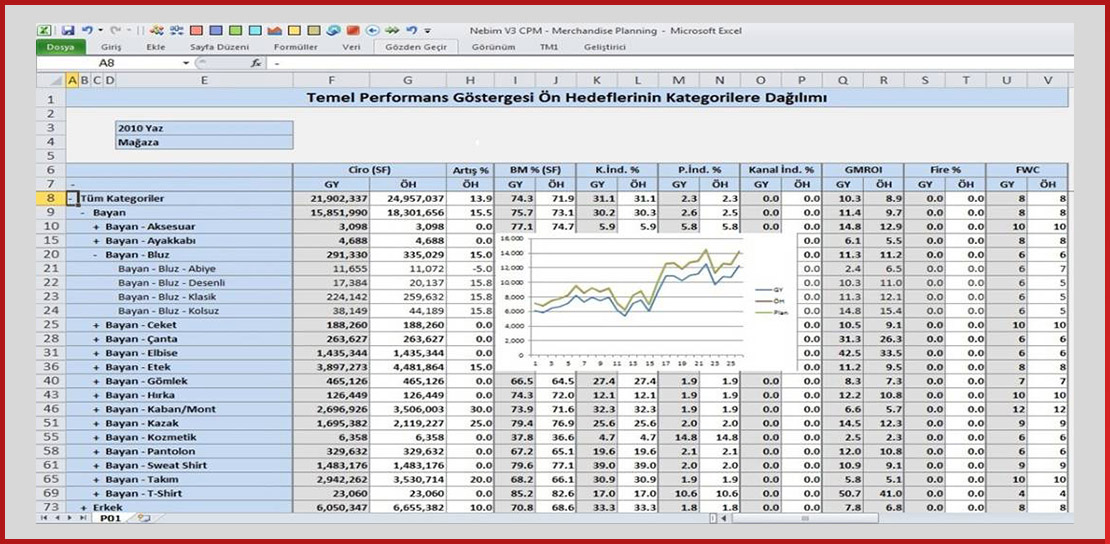
Task: Click the Save icon in the quick access toolbar
Action: [68, 30]
